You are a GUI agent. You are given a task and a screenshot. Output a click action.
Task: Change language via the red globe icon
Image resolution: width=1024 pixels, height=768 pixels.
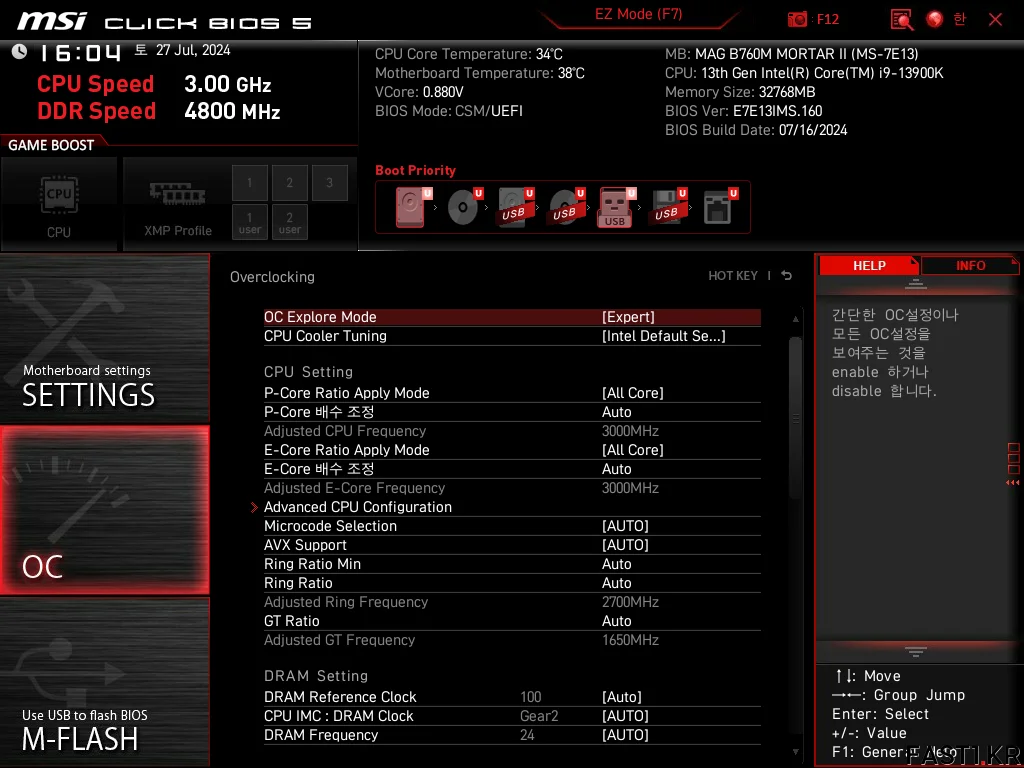pyautogui.click(x=935, y=19)
